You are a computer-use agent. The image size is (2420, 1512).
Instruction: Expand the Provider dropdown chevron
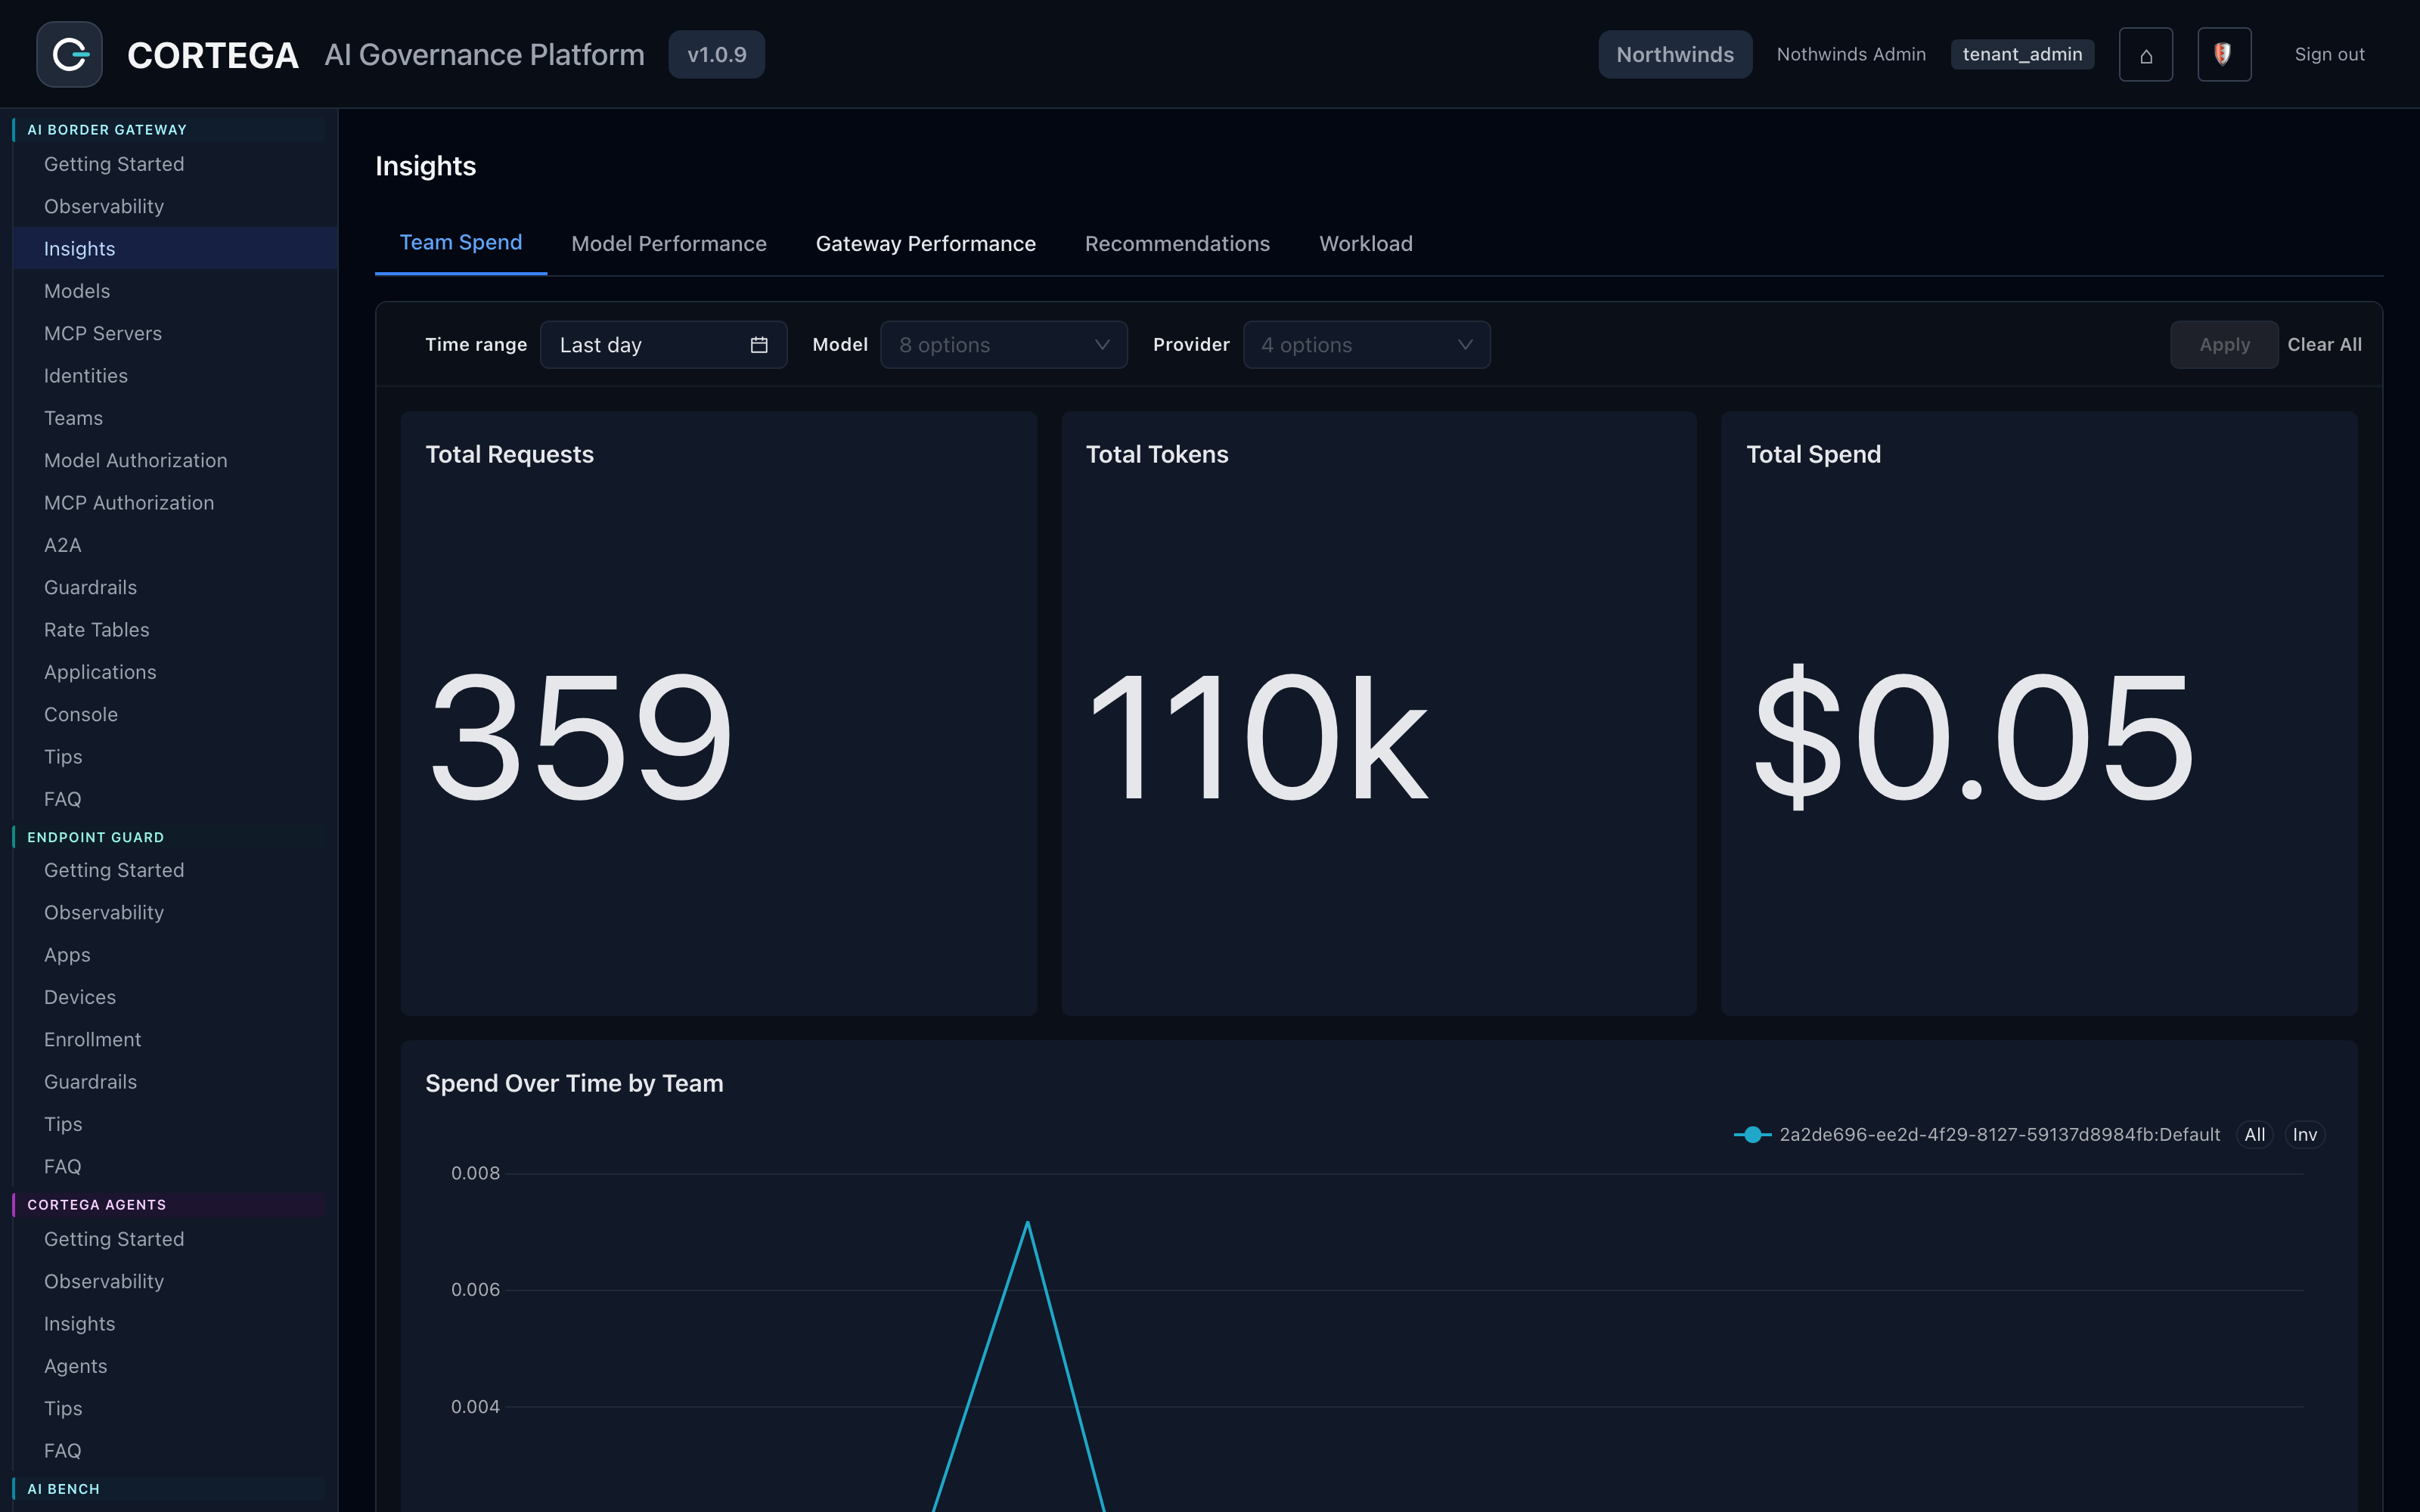coord(1465,345)
